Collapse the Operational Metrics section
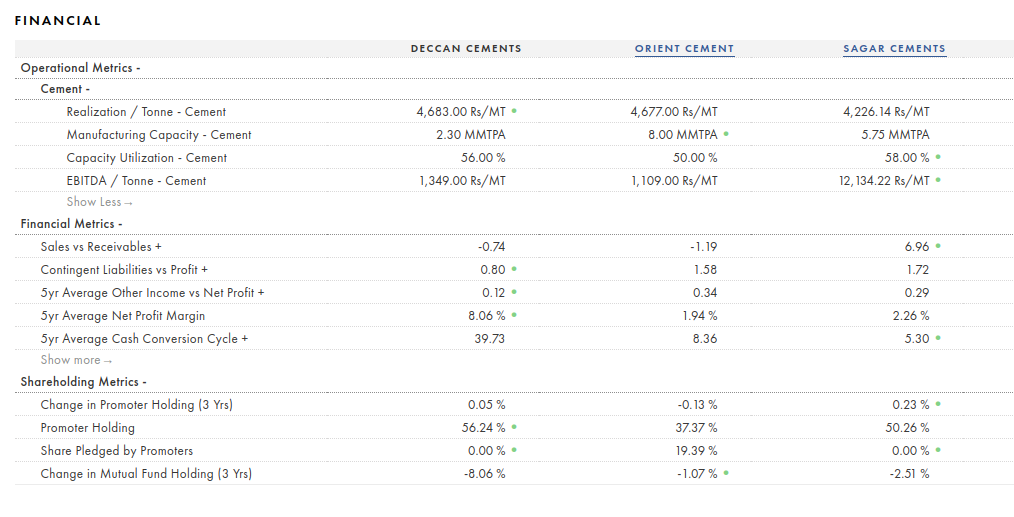Viewport: 1014px width, 517px height. (x=80, y=68)
